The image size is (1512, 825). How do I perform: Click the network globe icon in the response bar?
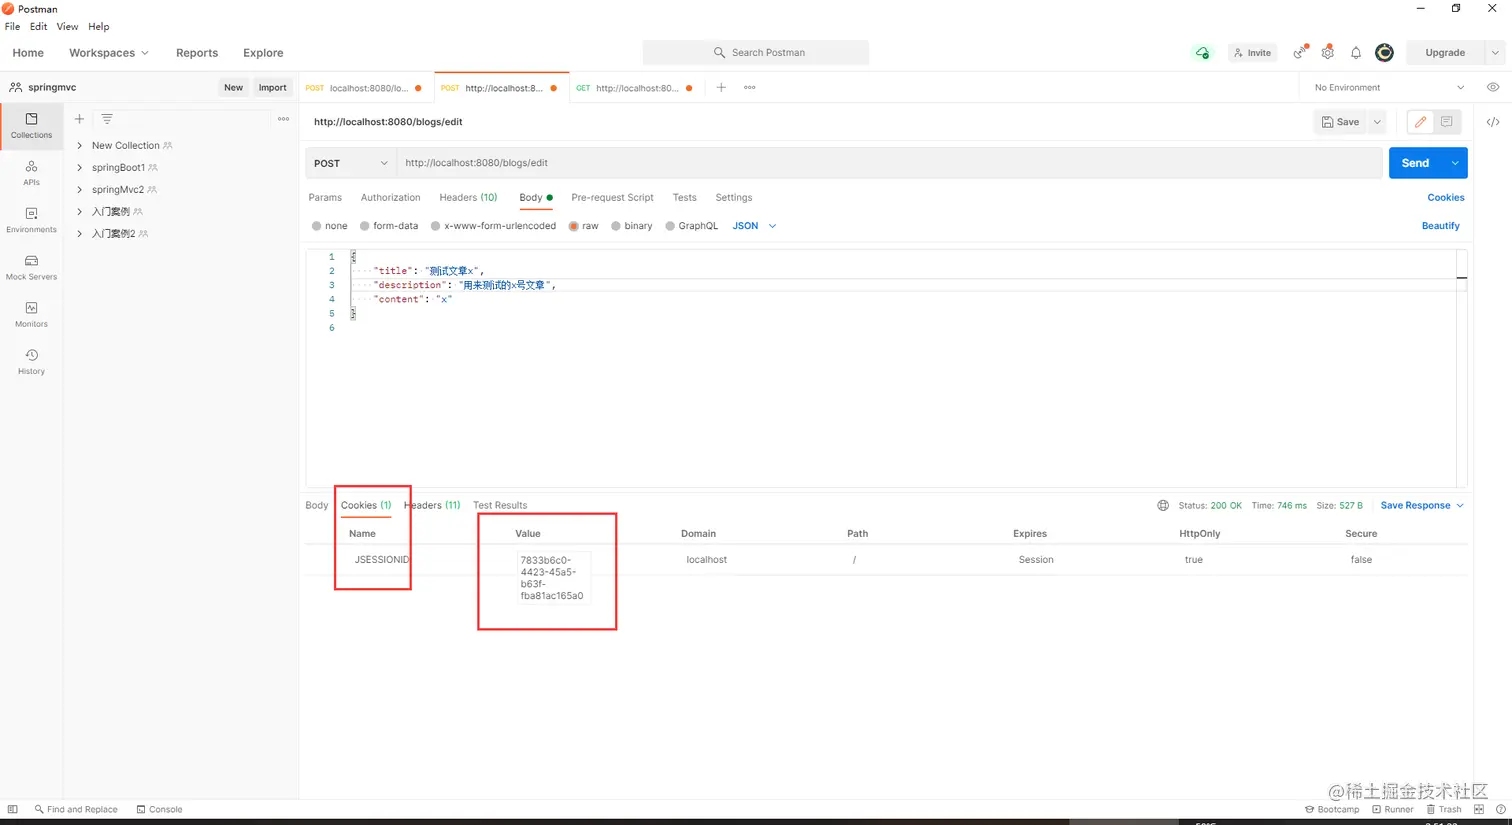pyautogui.click(x=1163, y=505)
